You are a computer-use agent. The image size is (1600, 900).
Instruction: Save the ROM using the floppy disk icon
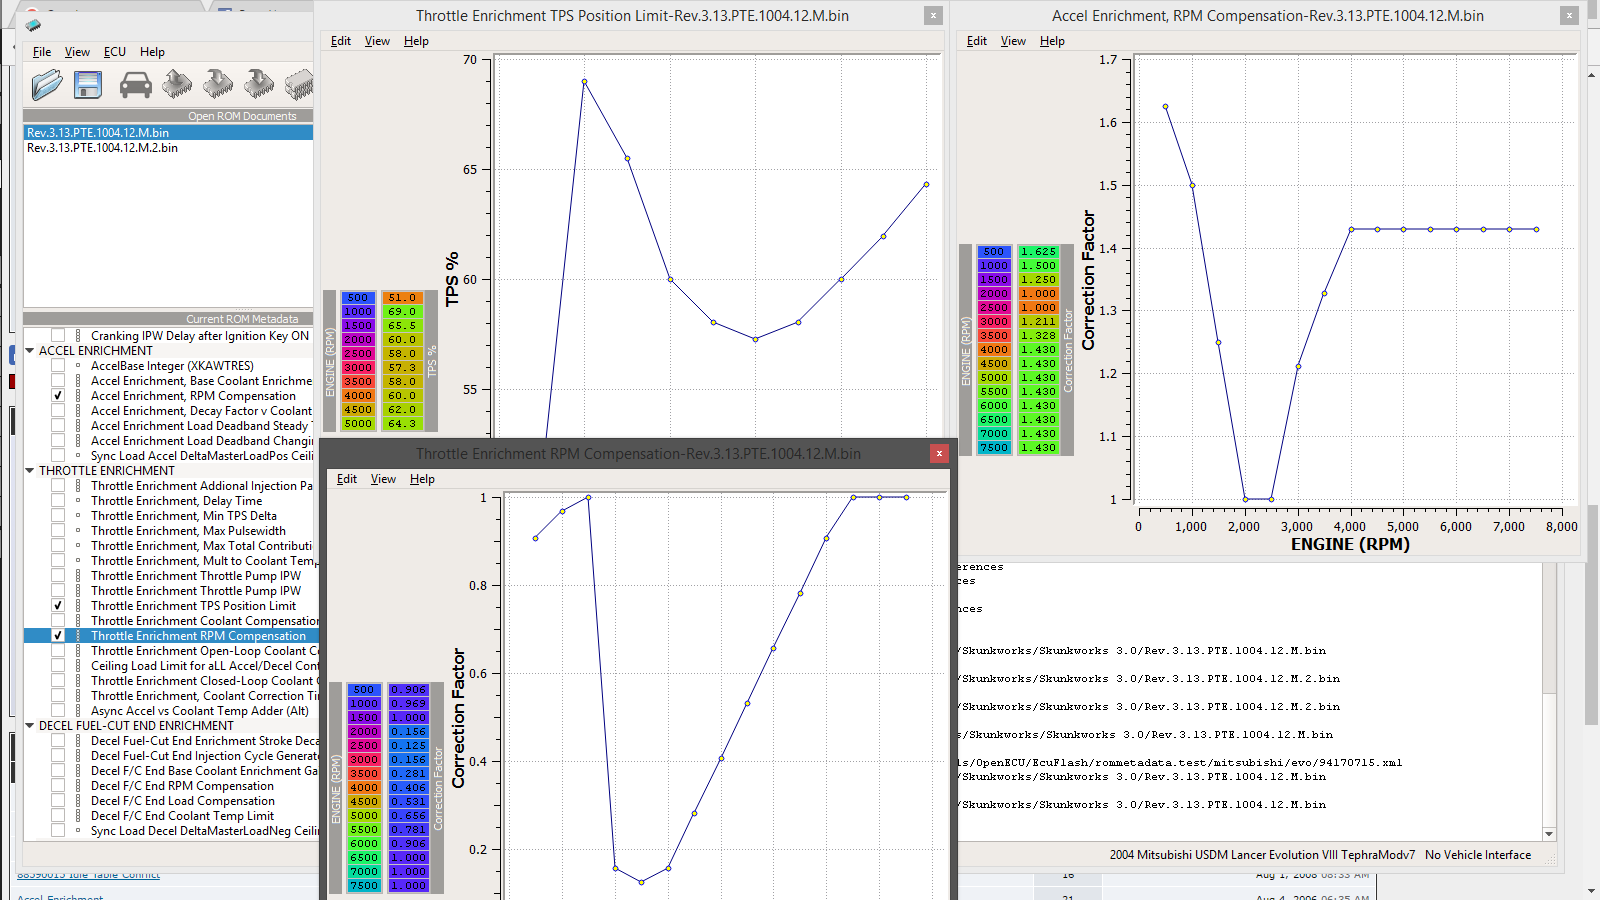click(88, 85)
